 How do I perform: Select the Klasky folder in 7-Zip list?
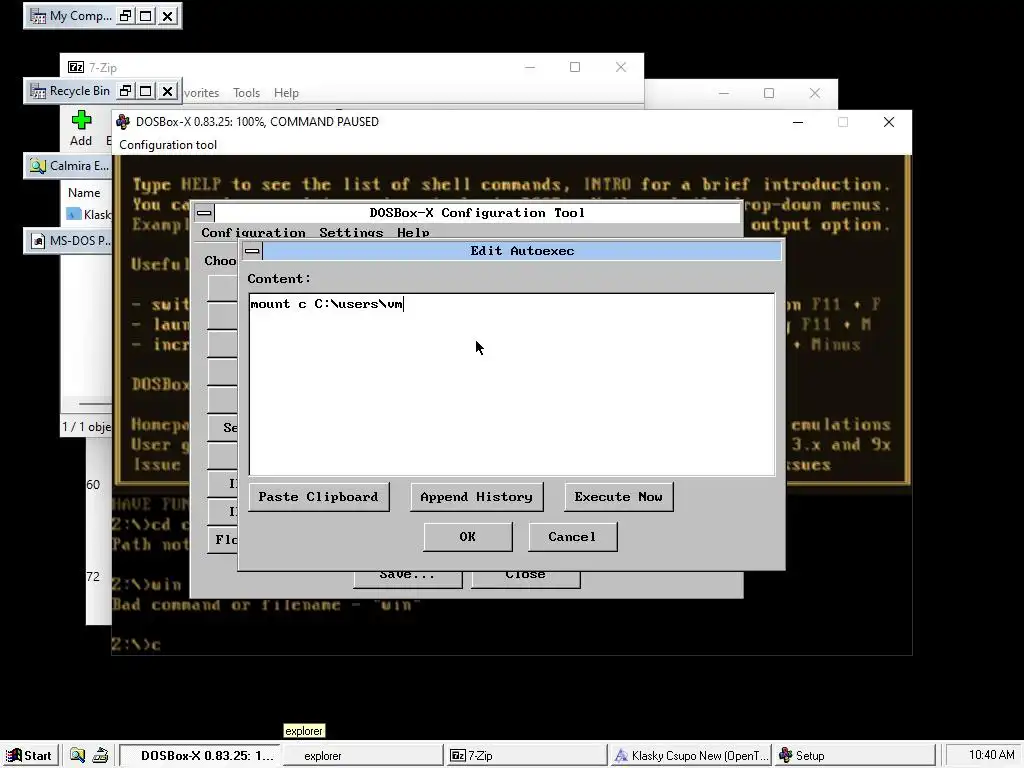(x=90, y=215)
